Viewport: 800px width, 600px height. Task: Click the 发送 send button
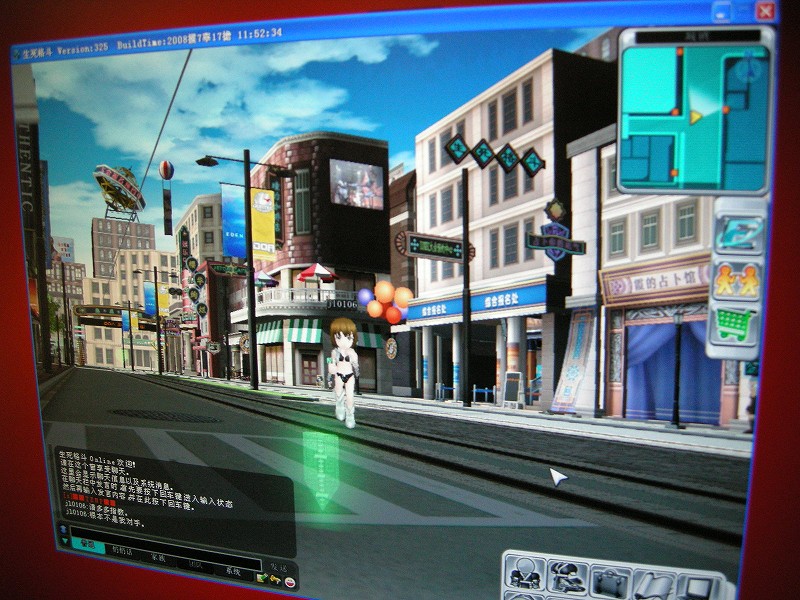[x=278, y=567]
